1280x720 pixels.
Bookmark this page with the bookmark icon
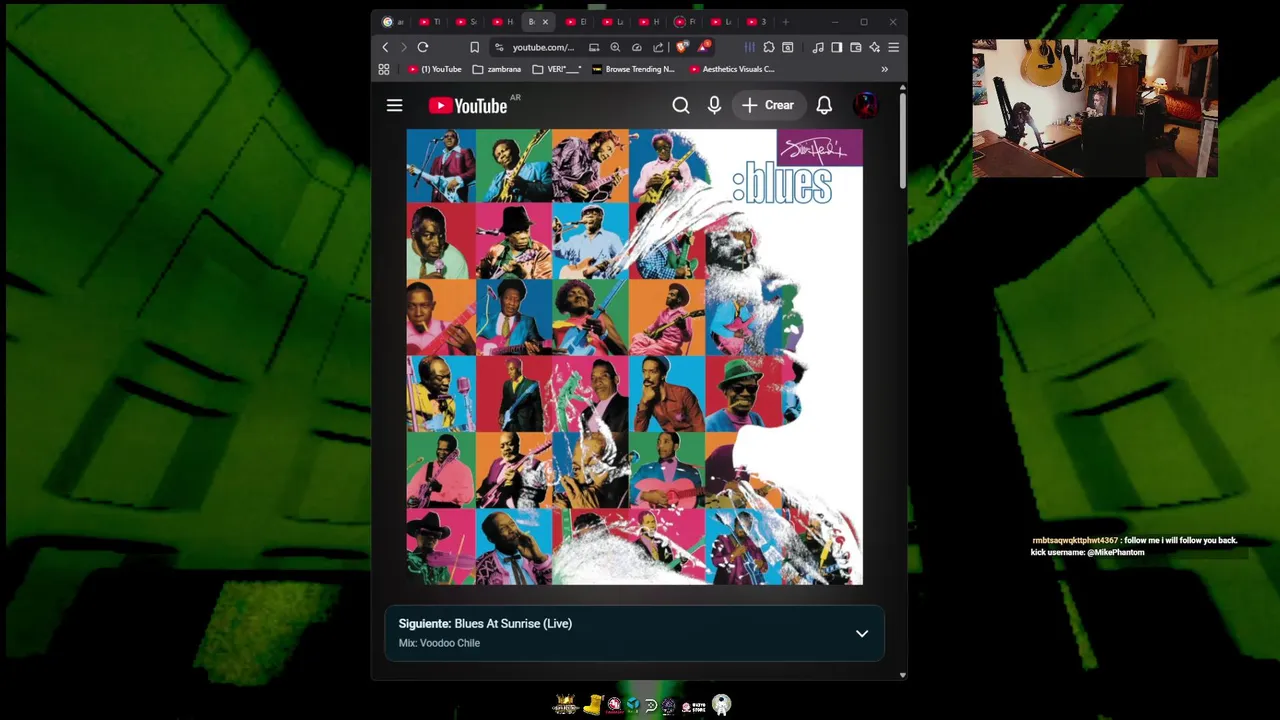474,47
